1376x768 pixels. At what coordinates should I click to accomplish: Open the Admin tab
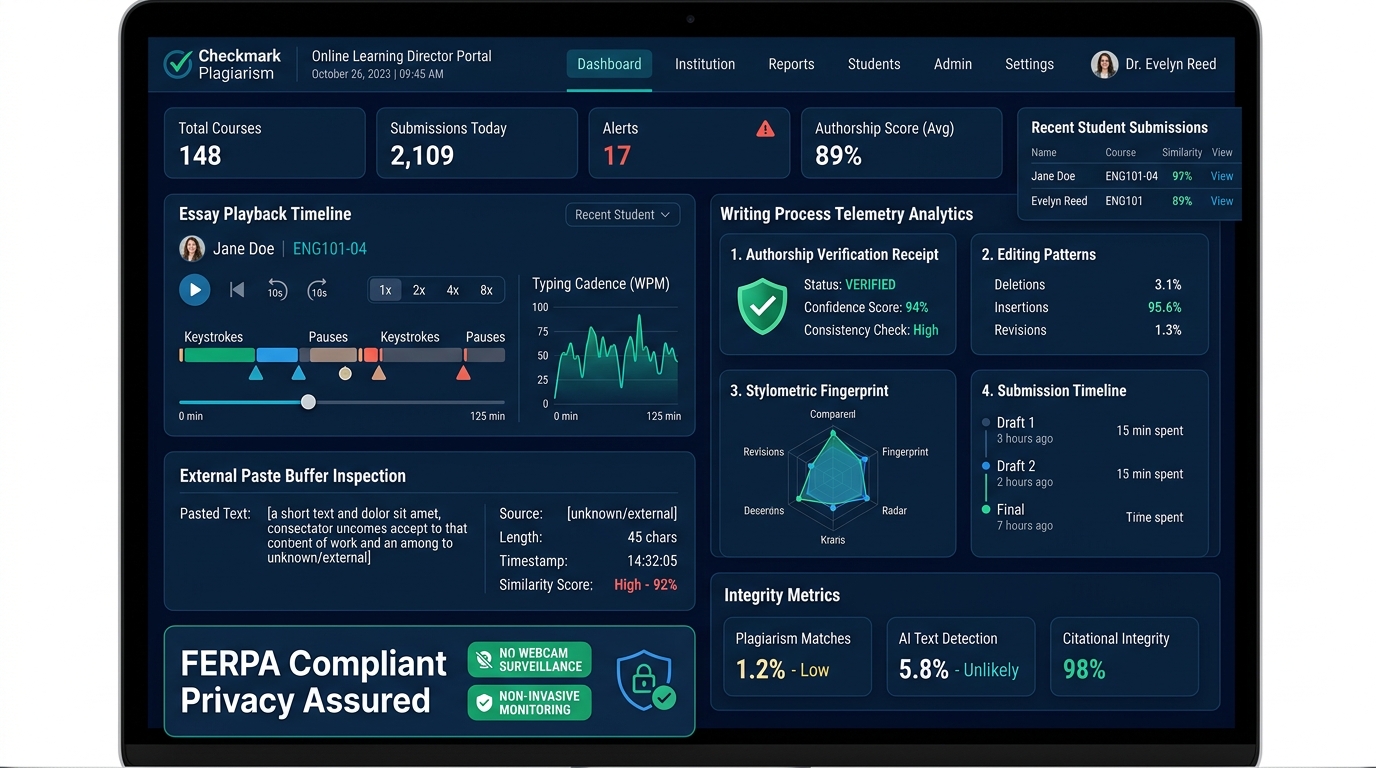coord(953,64)
